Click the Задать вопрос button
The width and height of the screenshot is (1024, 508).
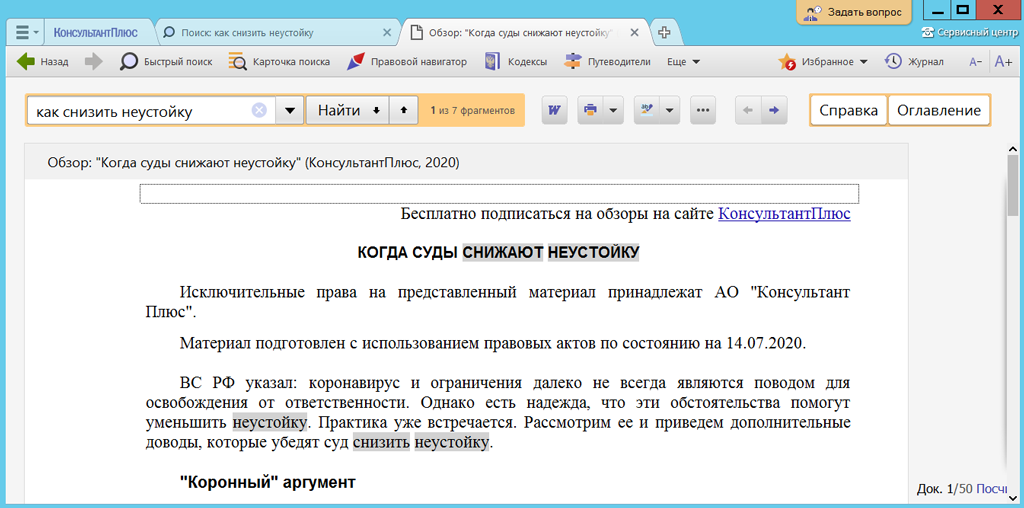tap(854, 12)
